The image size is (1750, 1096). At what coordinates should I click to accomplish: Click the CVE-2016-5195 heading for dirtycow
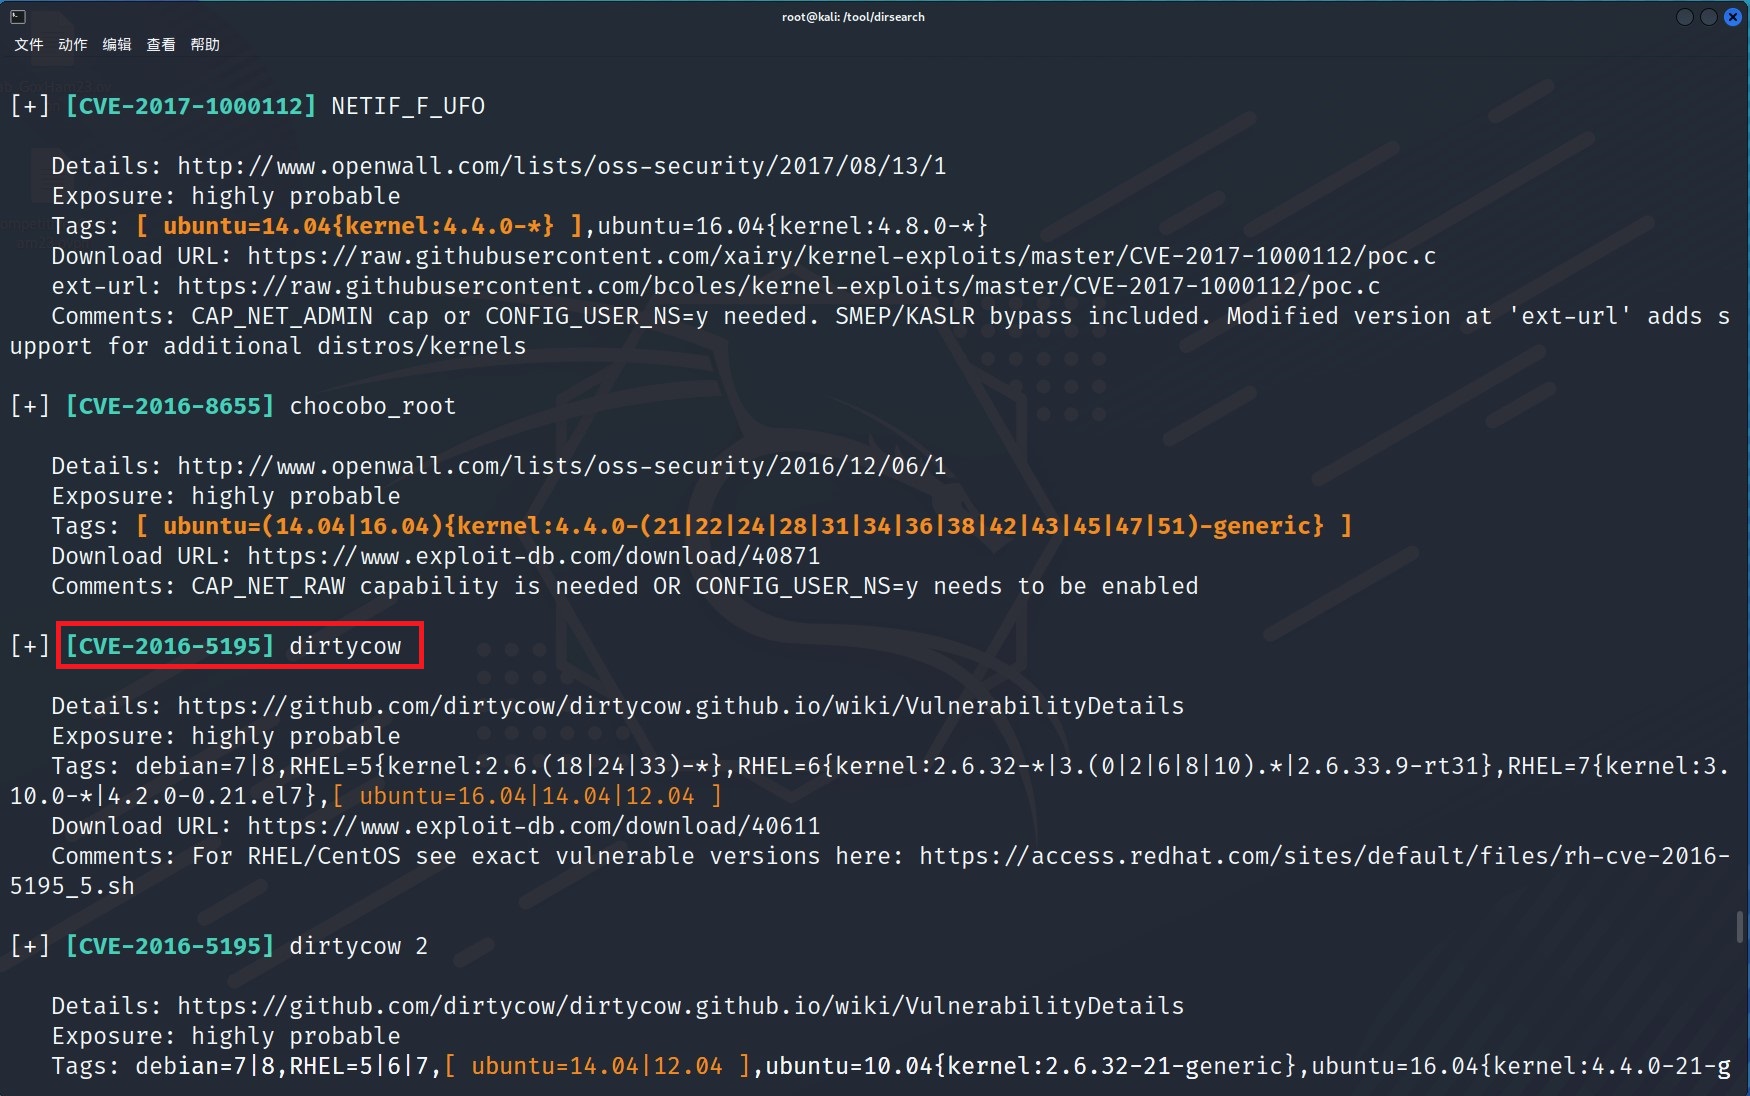pos(170,646)
